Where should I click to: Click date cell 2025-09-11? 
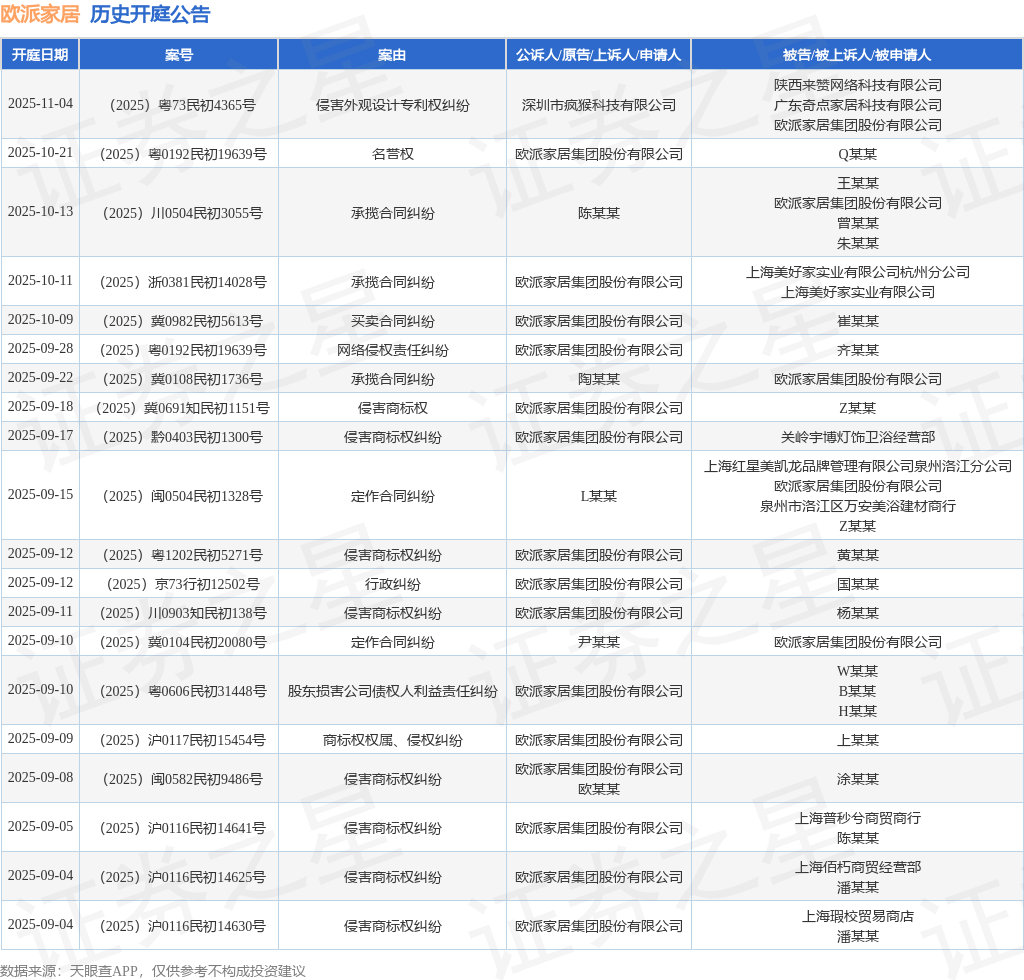[40, 611]
